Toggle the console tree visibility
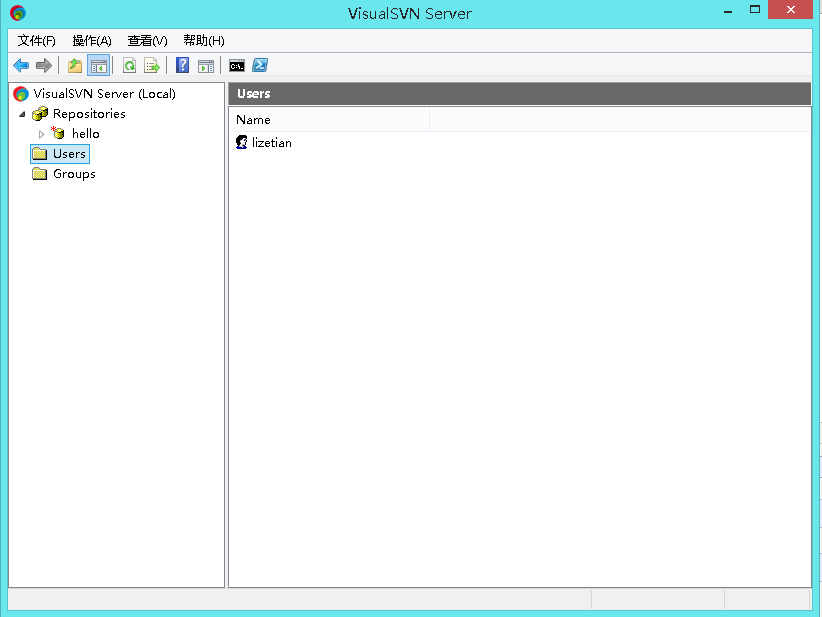The width and height of the screenshot is (822, 617). pyautogui.click(x=99, y=65)
